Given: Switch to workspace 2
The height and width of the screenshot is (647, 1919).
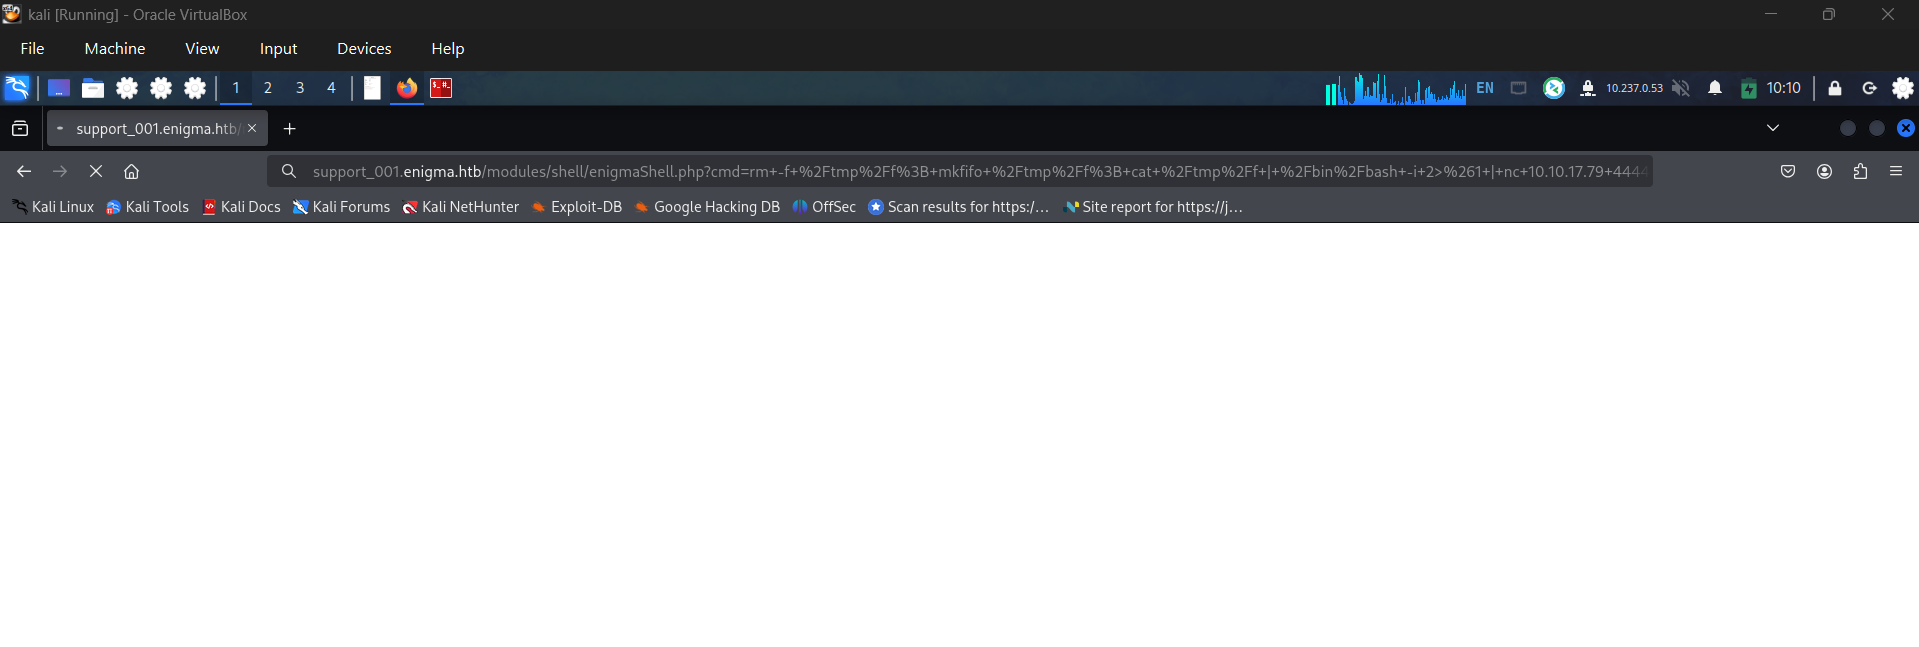Looking at the screenshot, I should pyautogui.click(x=268, y=88).
